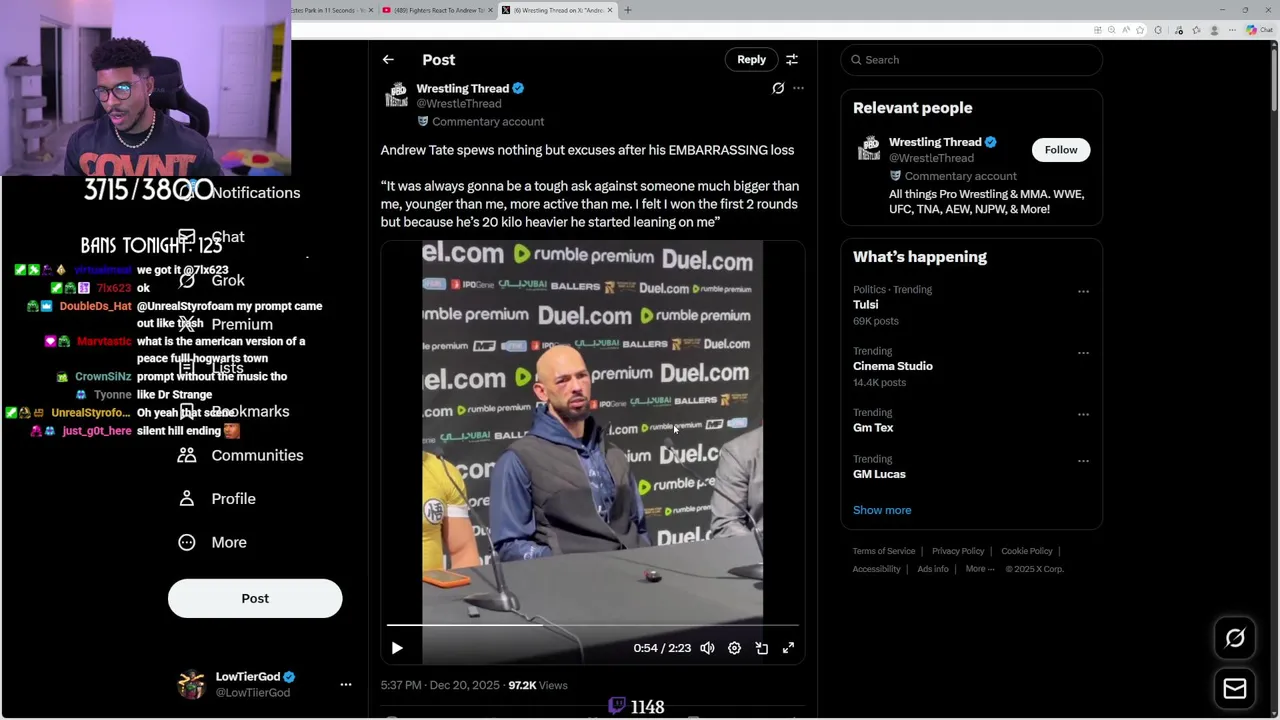Seek on the video progress bar

click(x=592, y=625)
